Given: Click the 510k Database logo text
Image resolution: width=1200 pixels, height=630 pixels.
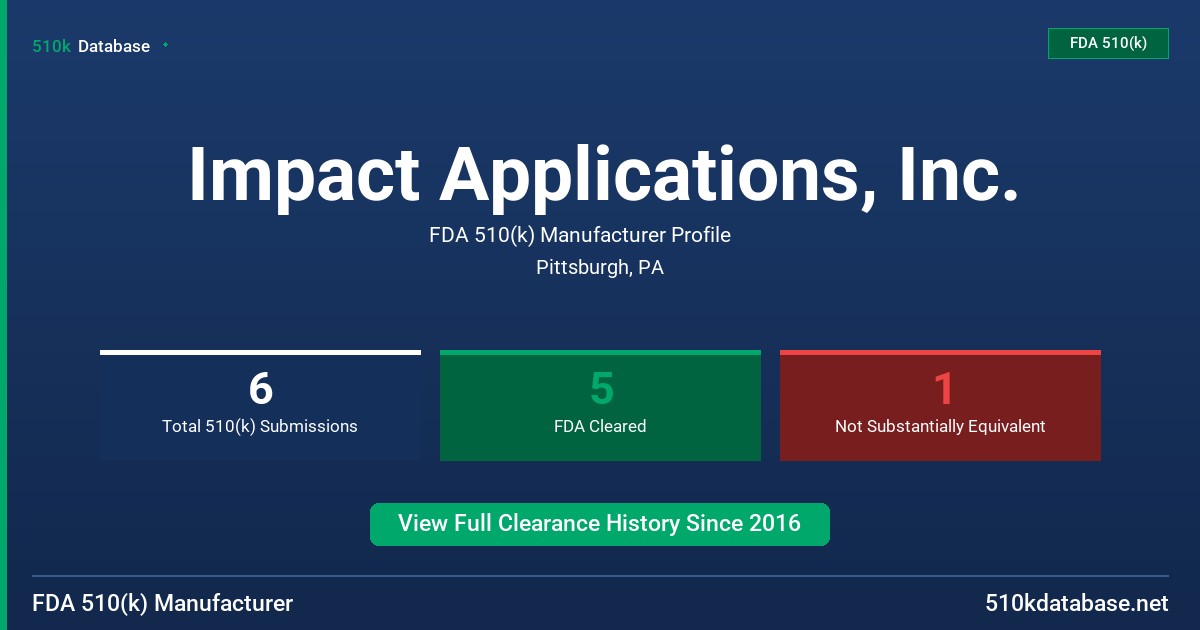Looking at the screenshot, I should tap(91, 46).
